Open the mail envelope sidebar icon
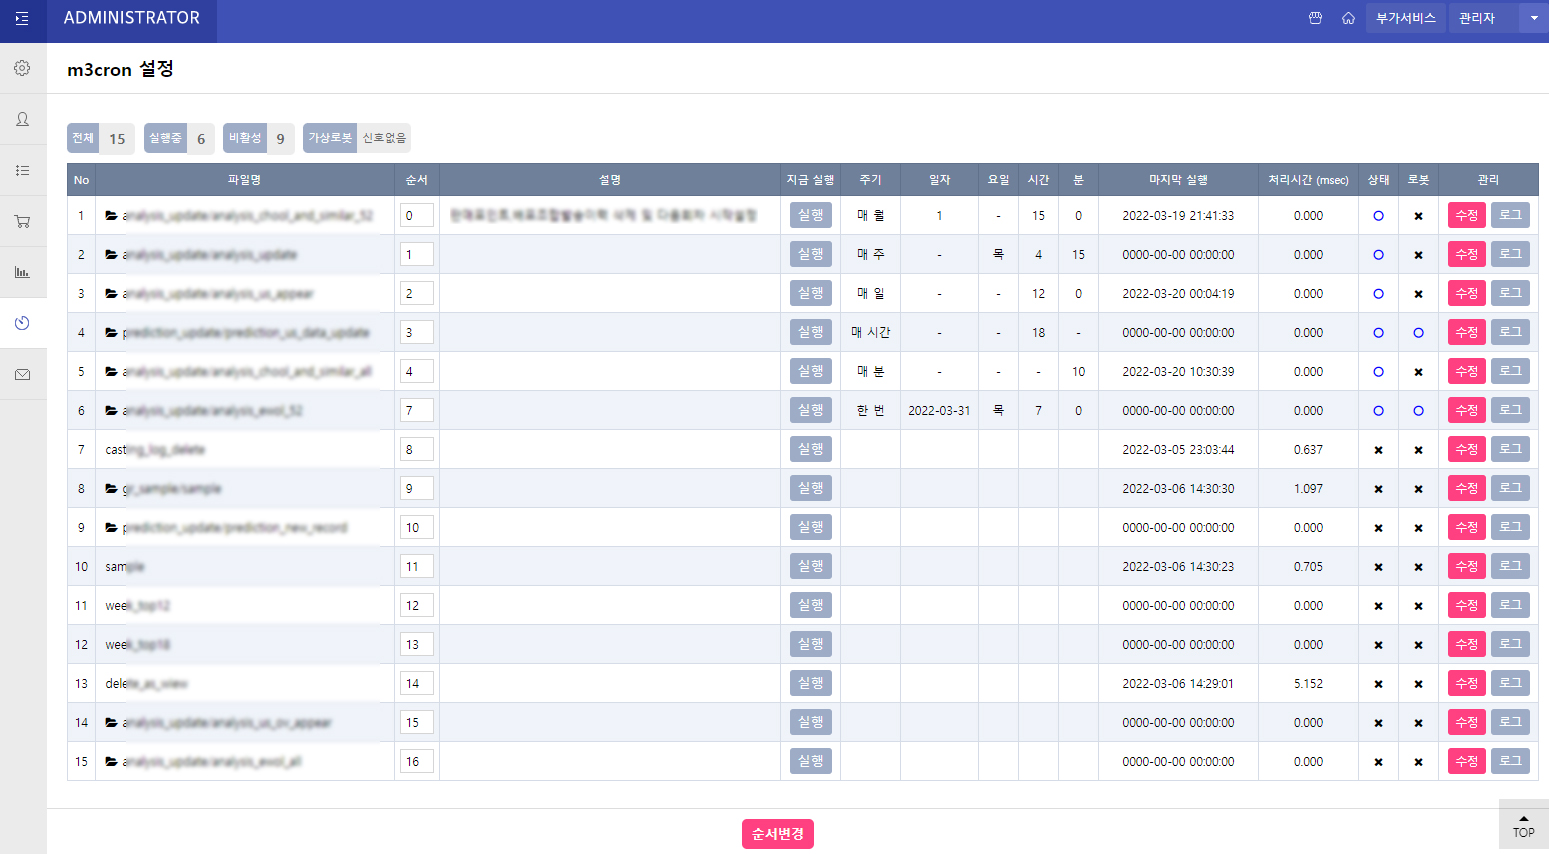 point(22,375)
